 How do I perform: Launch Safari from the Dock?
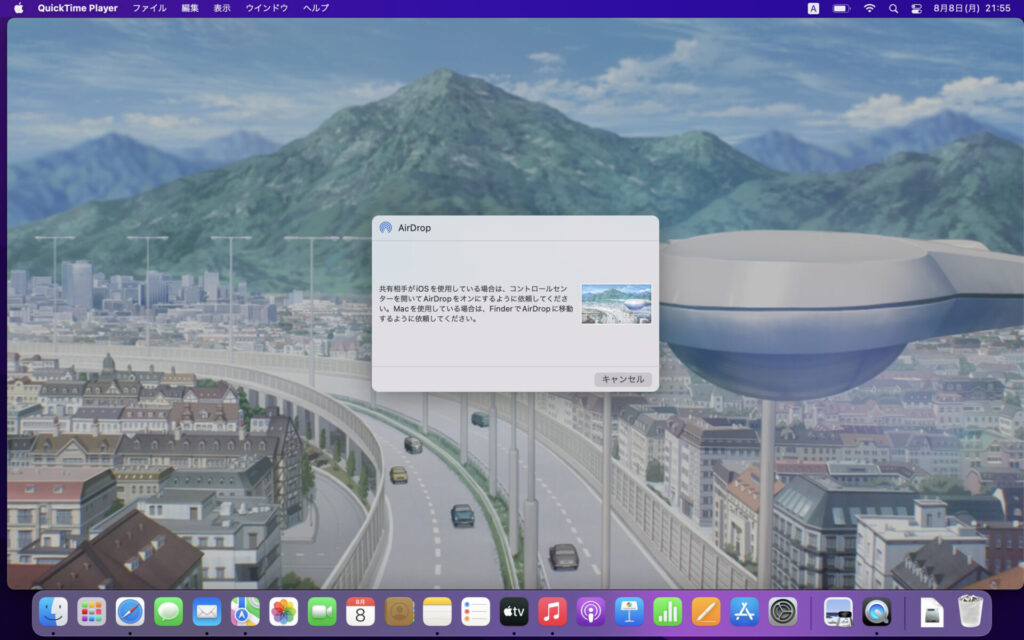tap(130, 612)
